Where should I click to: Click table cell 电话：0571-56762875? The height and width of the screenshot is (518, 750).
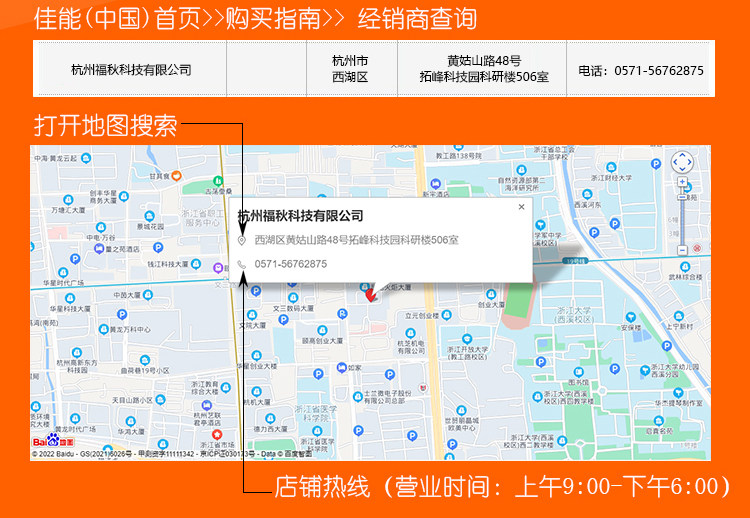pos(641,71)
